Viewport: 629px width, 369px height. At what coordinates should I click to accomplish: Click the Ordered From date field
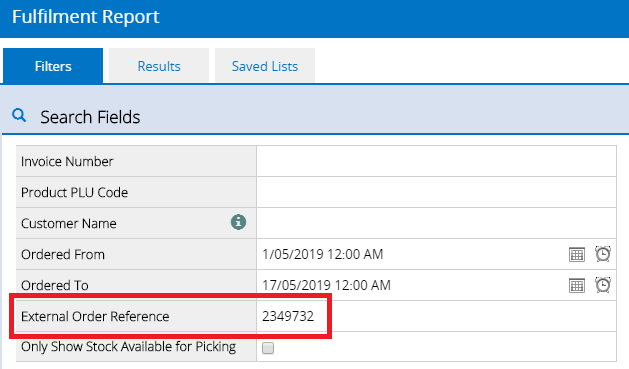(x=411, y=254)
